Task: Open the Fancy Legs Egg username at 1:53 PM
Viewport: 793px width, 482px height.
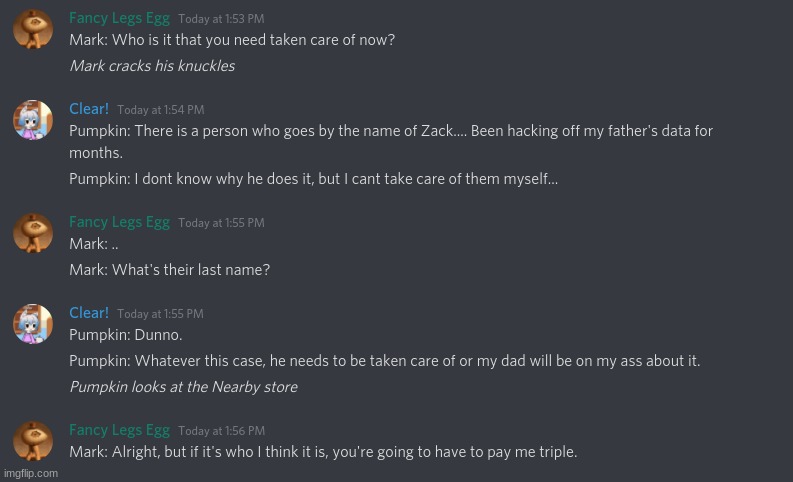Action: click(119, 18)
